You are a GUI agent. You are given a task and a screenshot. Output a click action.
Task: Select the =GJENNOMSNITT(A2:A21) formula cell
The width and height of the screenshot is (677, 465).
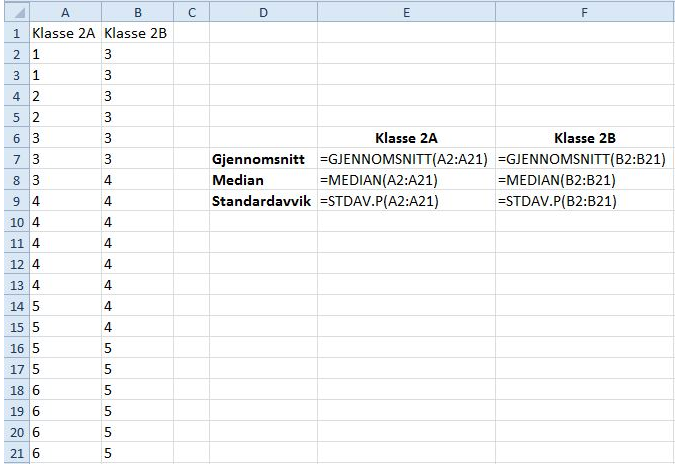tap(406, 160)
